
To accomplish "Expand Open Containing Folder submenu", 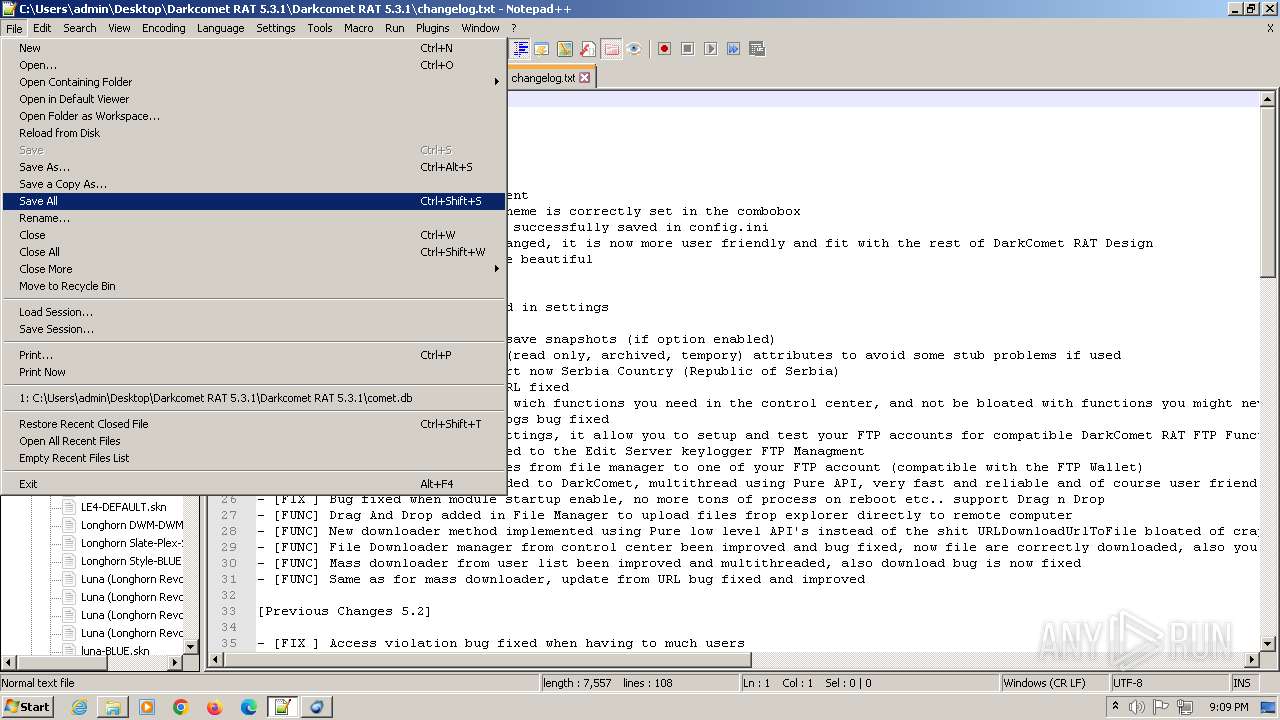I will [254, 82].
